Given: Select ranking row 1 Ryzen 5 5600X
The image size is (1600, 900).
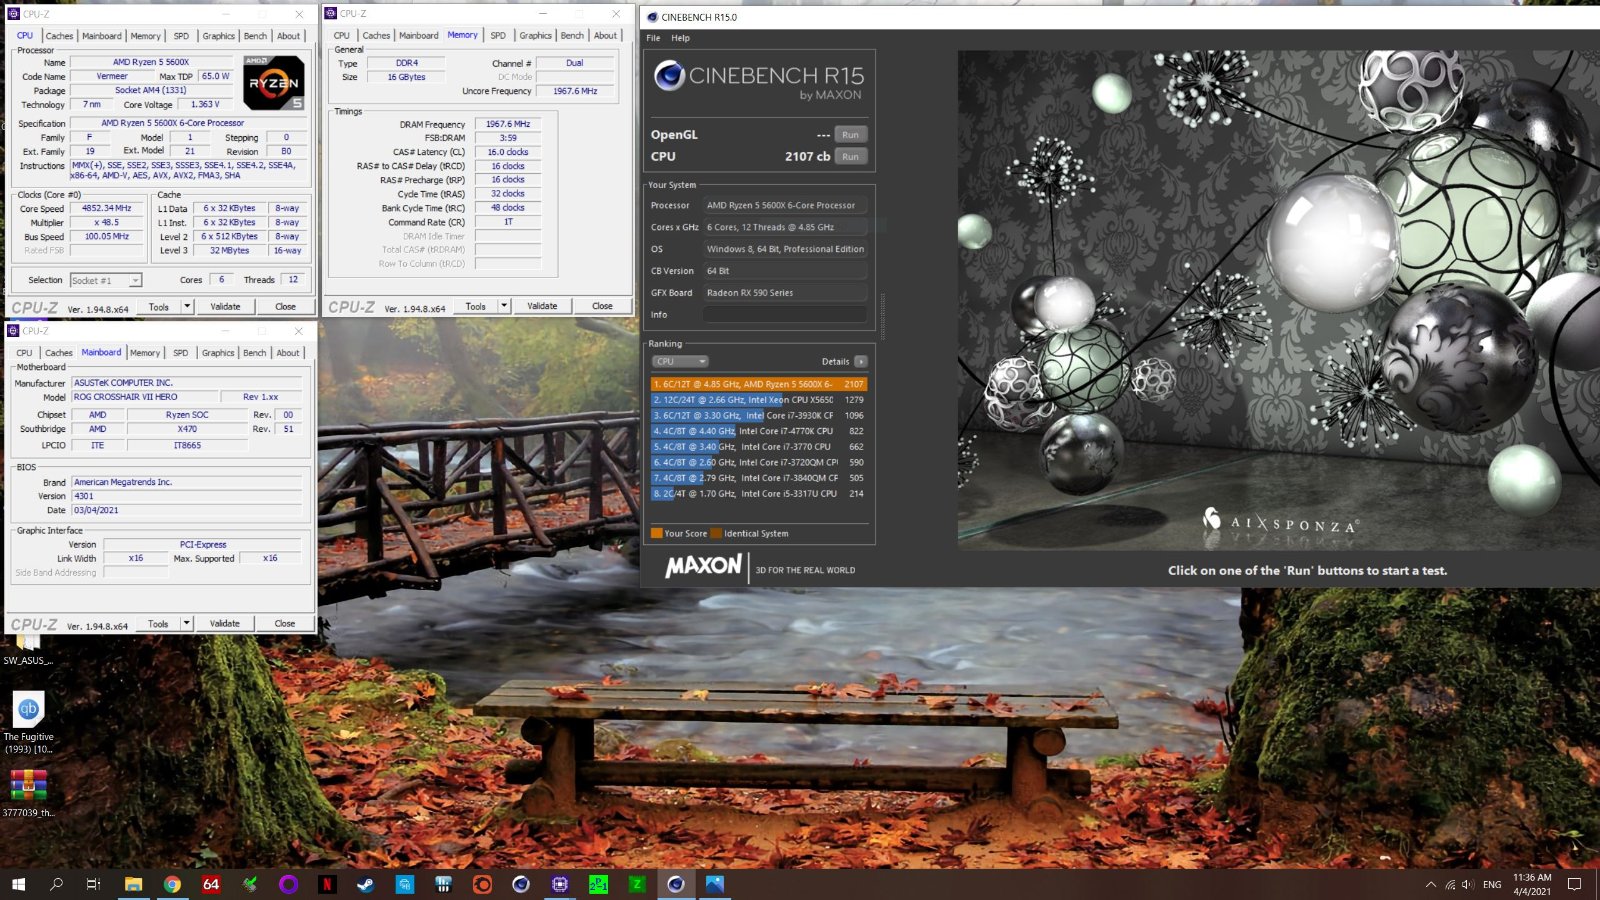Looking at the screenshot, I should [x=759, y=384].
